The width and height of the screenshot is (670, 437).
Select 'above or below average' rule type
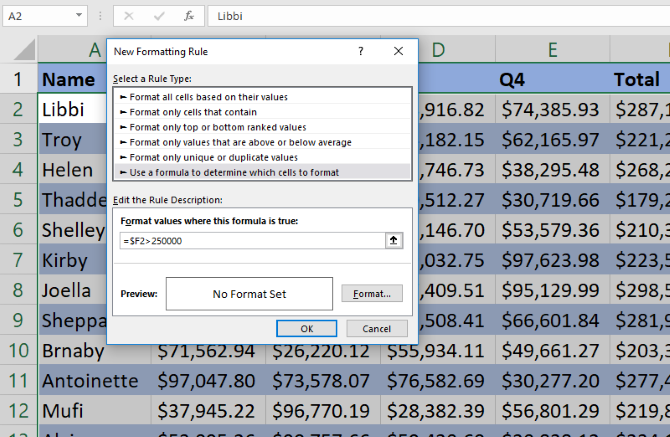click(x=262, y=142)
